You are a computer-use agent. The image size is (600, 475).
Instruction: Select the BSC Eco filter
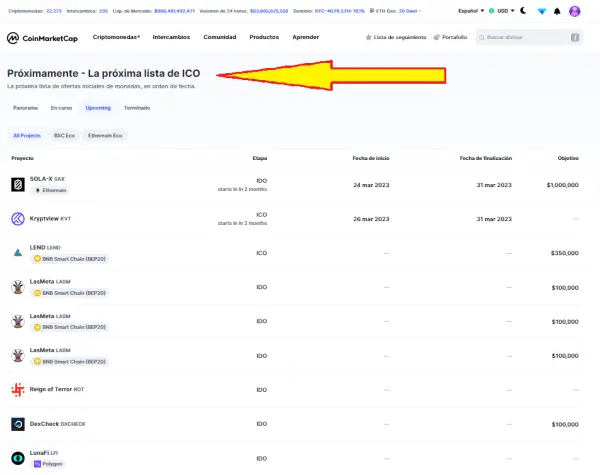pyautogui.click(x=64, y=135)
